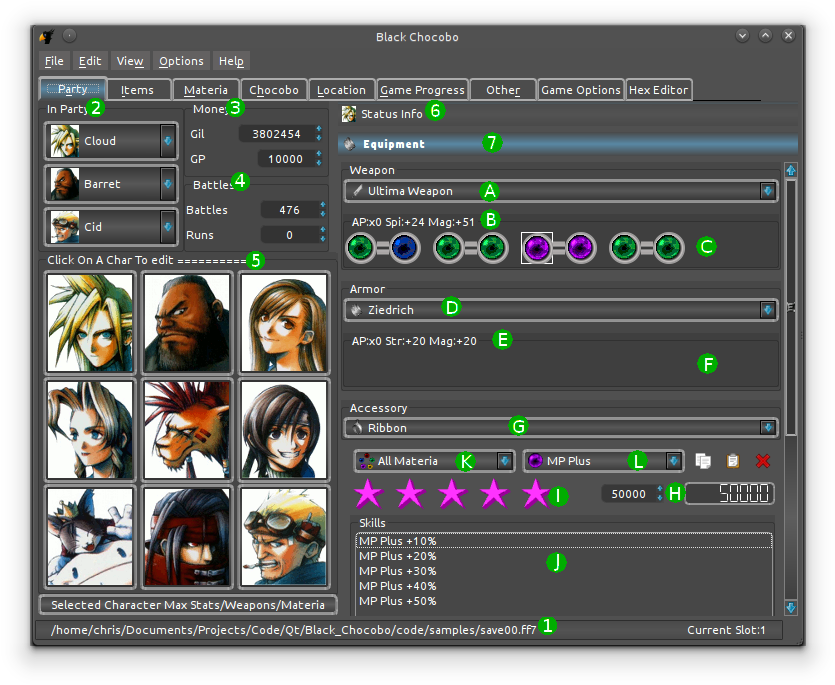Image resolution: width=835 pixels, height=685 pixels.
Task: Edit Cloud via his large portrait
Action: (90, 322)
